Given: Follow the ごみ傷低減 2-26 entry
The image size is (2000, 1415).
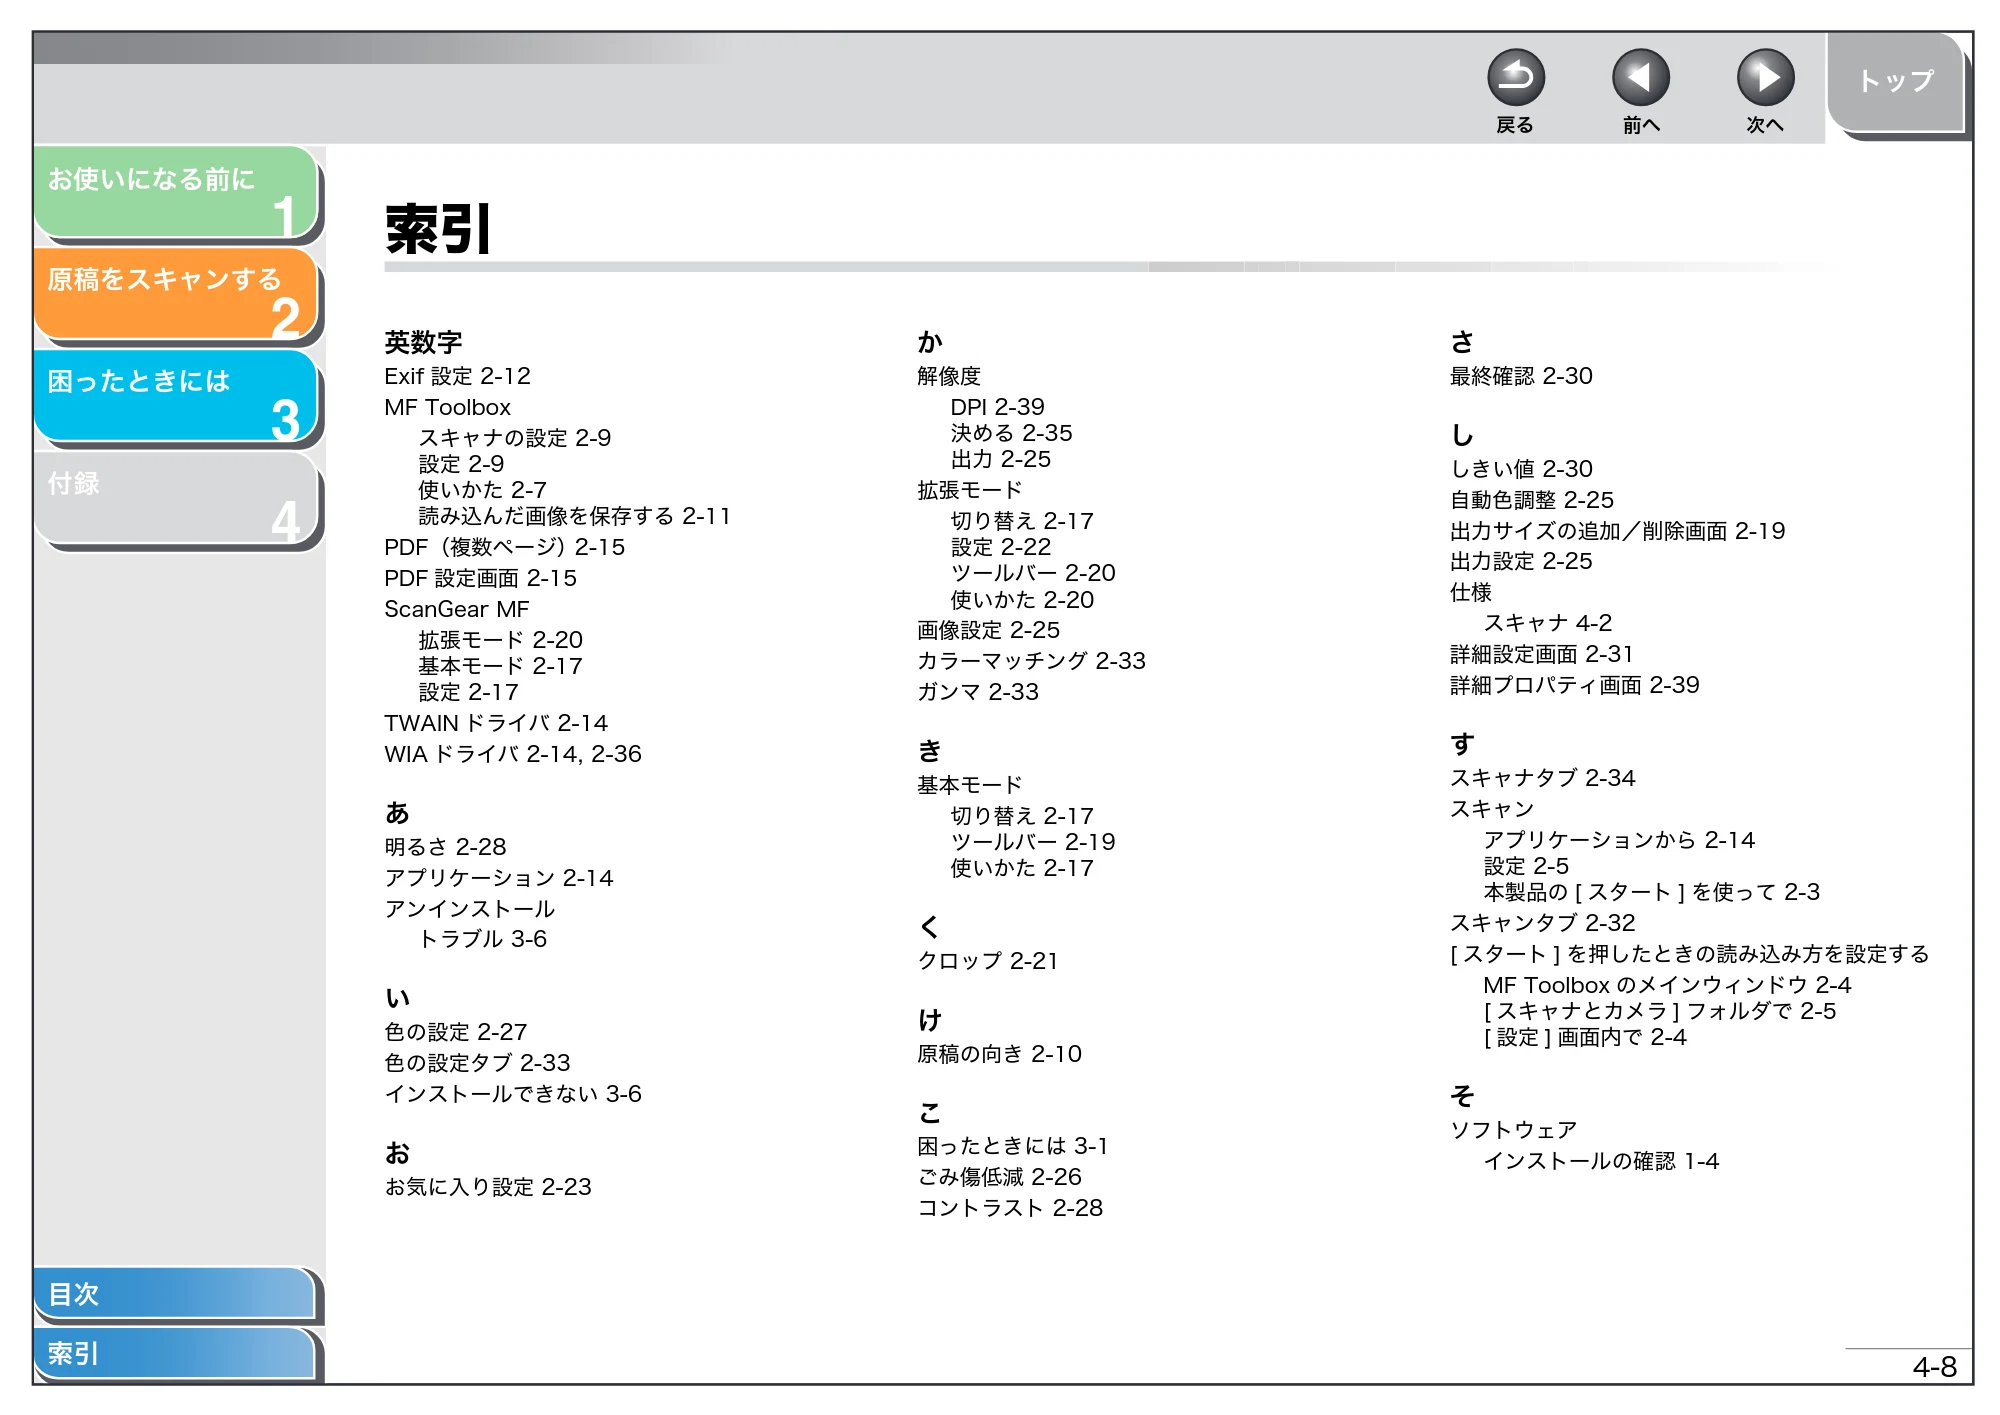Looking at the screenshot, I should [999, 1177].
